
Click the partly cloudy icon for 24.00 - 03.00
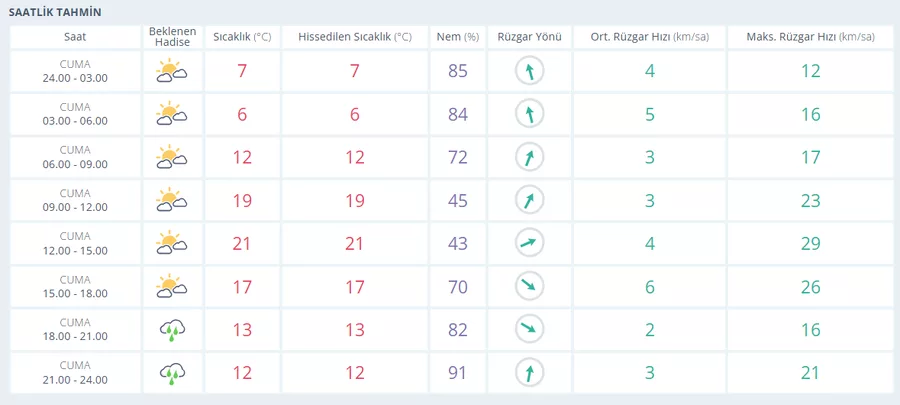[x=171, y=71]
